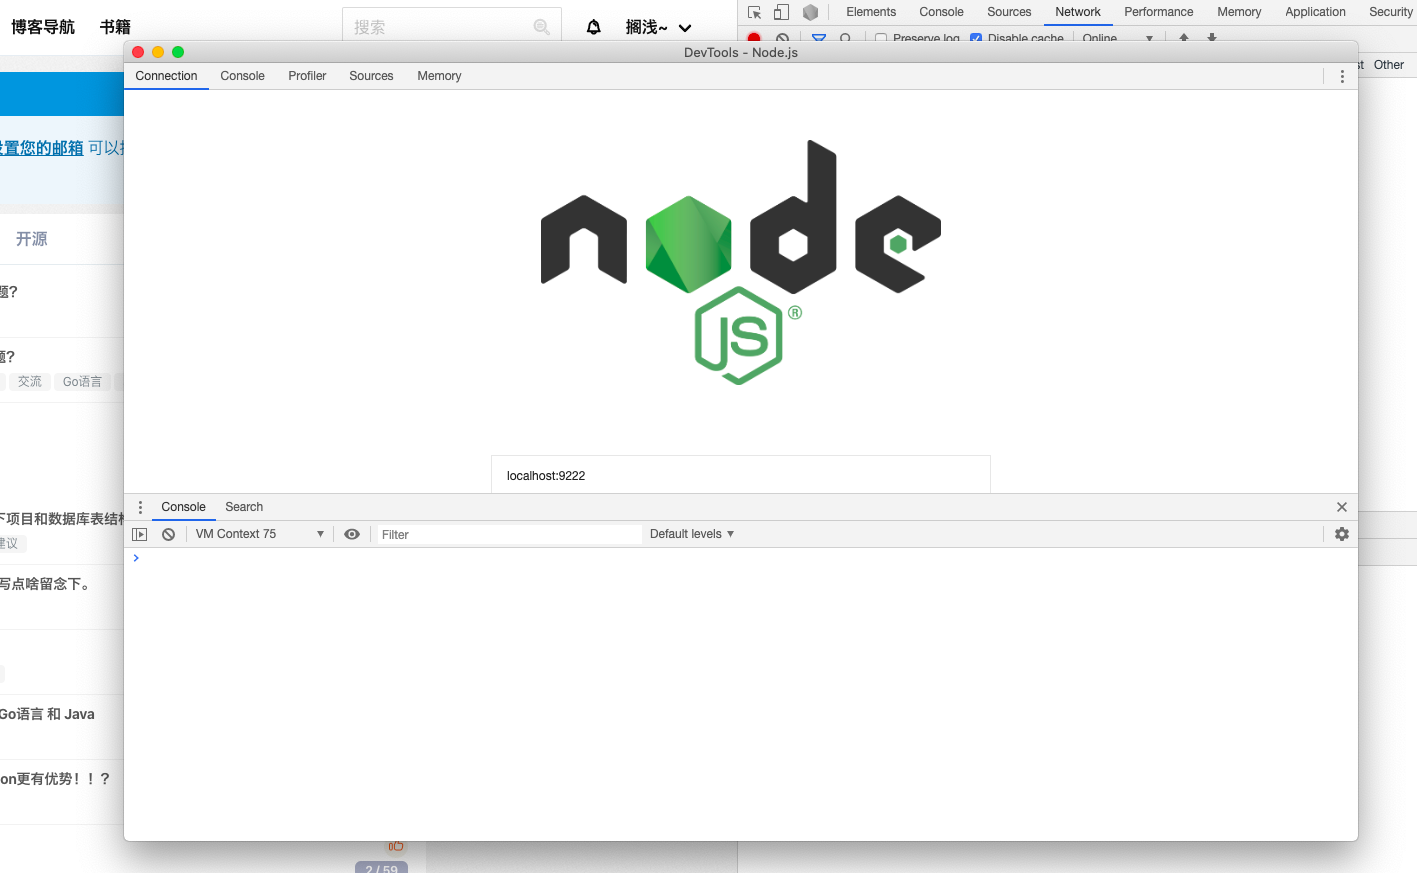
Task: Open the drawer three-dot menu beside Console
Action: (140, 507)
